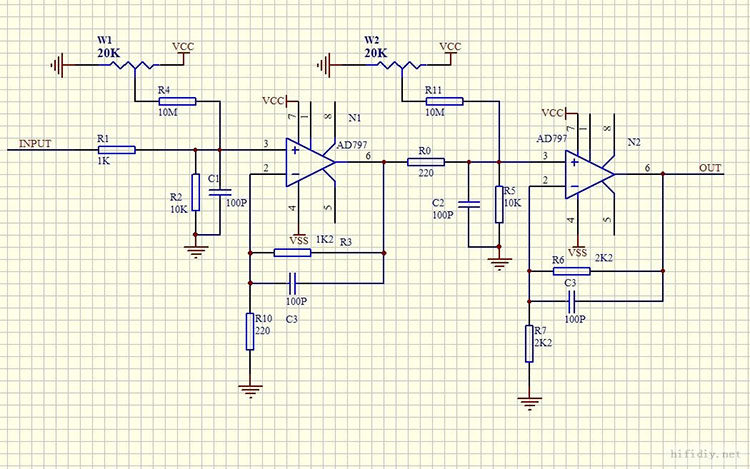Screen dimensions: 750x469
Task: Select the N1 AD797 op-amp triangle symbol
Action: 310,163
